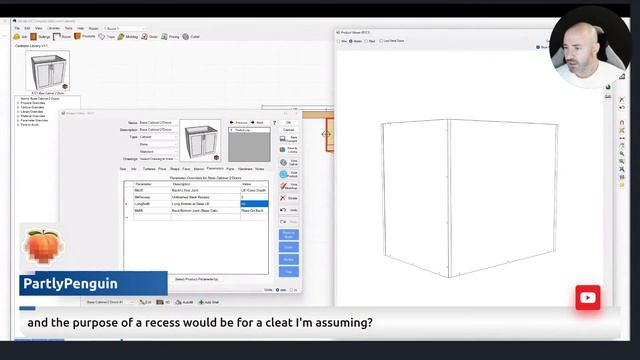640x360 pixels.
Task: Click the red X icon in viewer side toolbar
Action: click(622, 100)
